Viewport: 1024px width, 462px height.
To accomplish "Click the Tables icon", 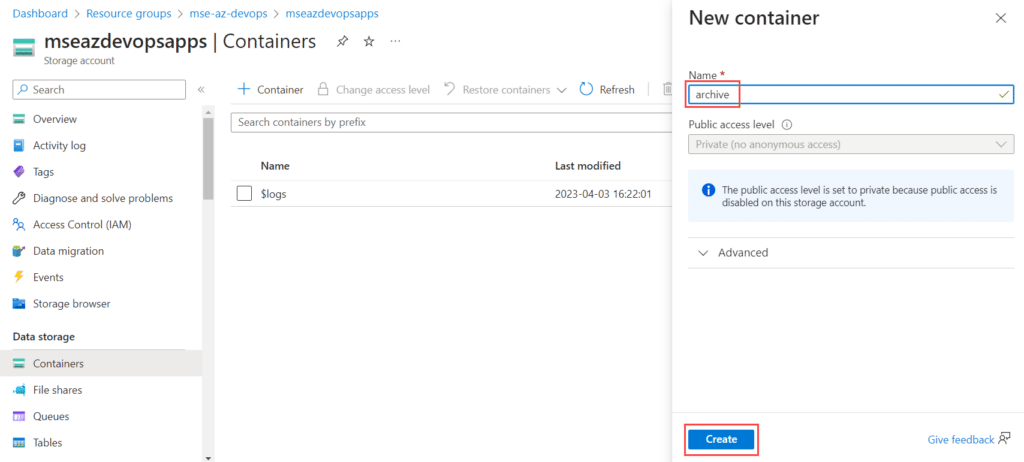I will [x=19, y=442].
